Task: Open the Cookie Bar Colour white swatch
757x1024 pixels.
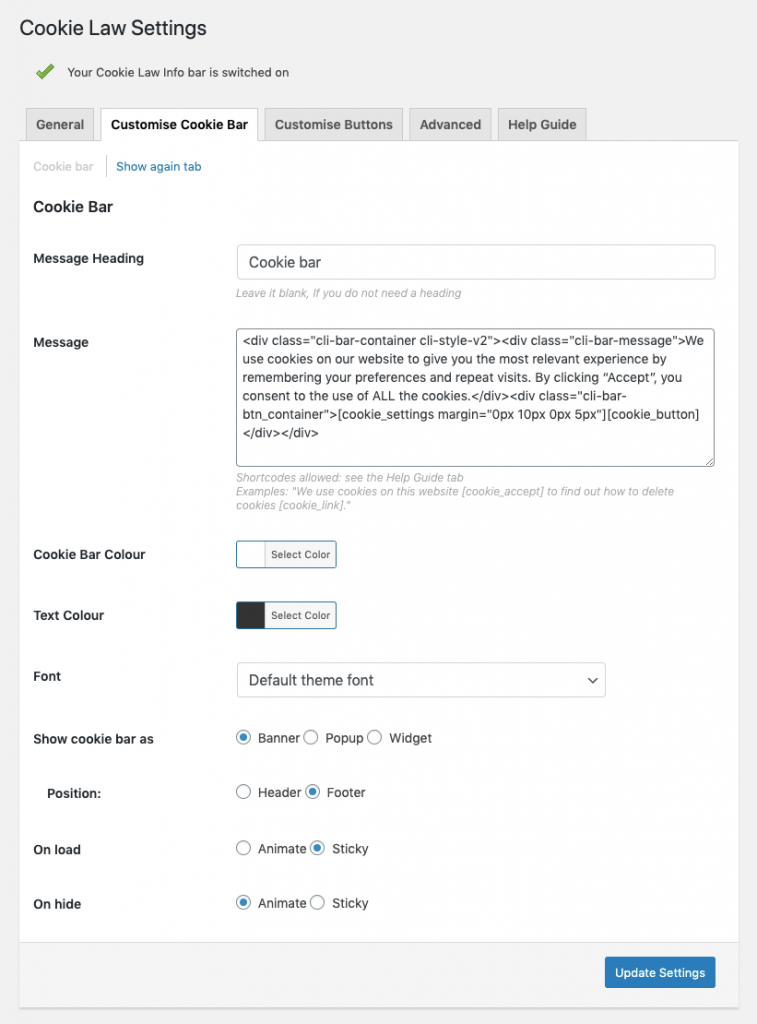Action: (251, 554)
